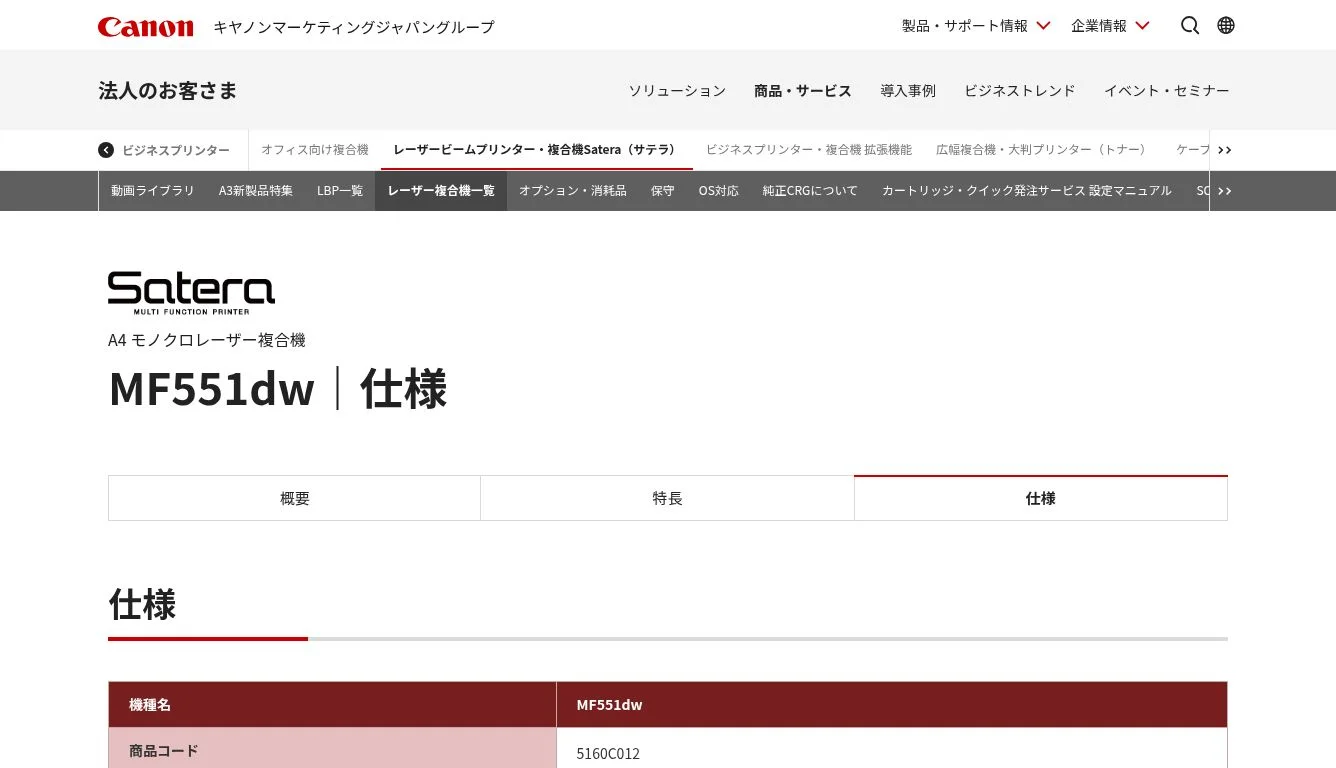Select 広幅複合機・大判プリンター（トナー） category
Image resolution: width=1336 pixels, height=768 pixels.
point(1041,150)
